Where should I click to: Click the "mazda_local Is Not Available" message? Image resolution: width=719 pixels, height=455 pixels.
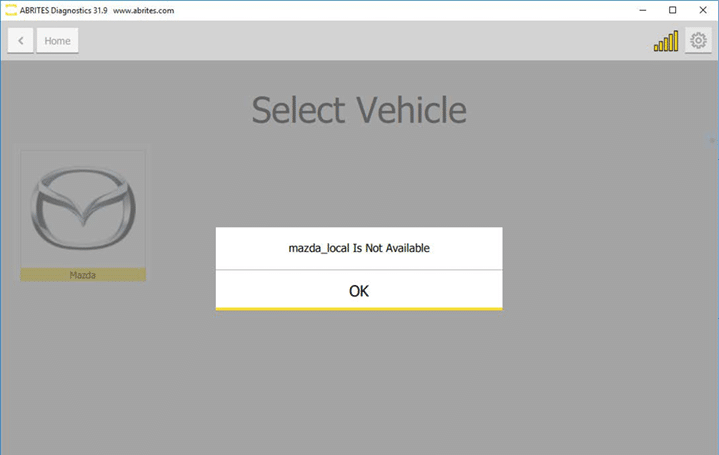pos(358,248)
